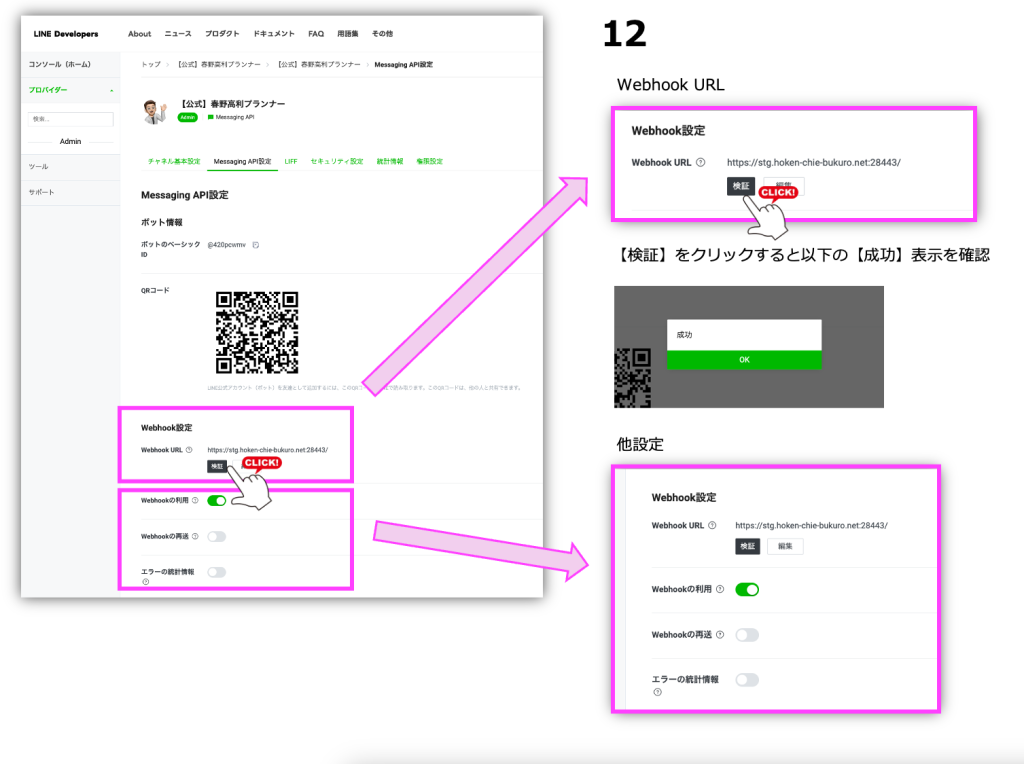This screenshot has height=764, width=1024.
Task: Click the ボット情報 section heading
Action: [x=162, y=223]
